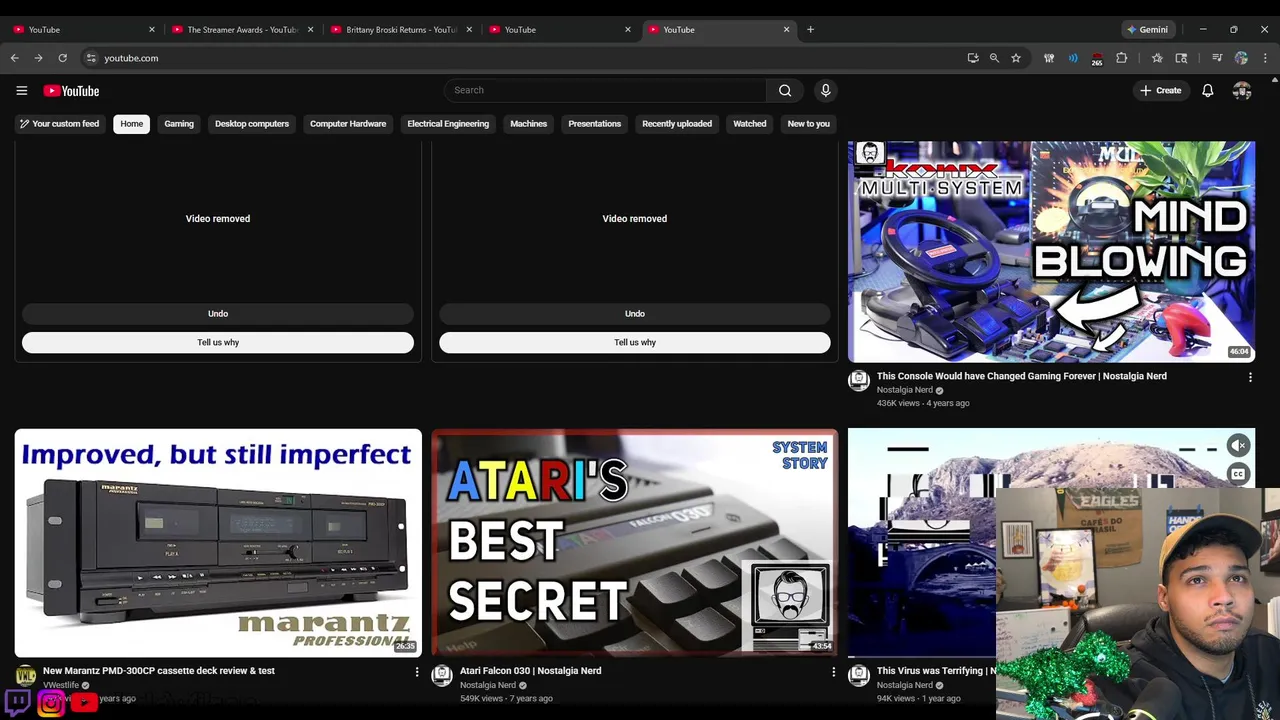Screen dimensions: 1280x720
Task: Open the Marantz cassette deck thumbnail
Action: coord(218,542)
